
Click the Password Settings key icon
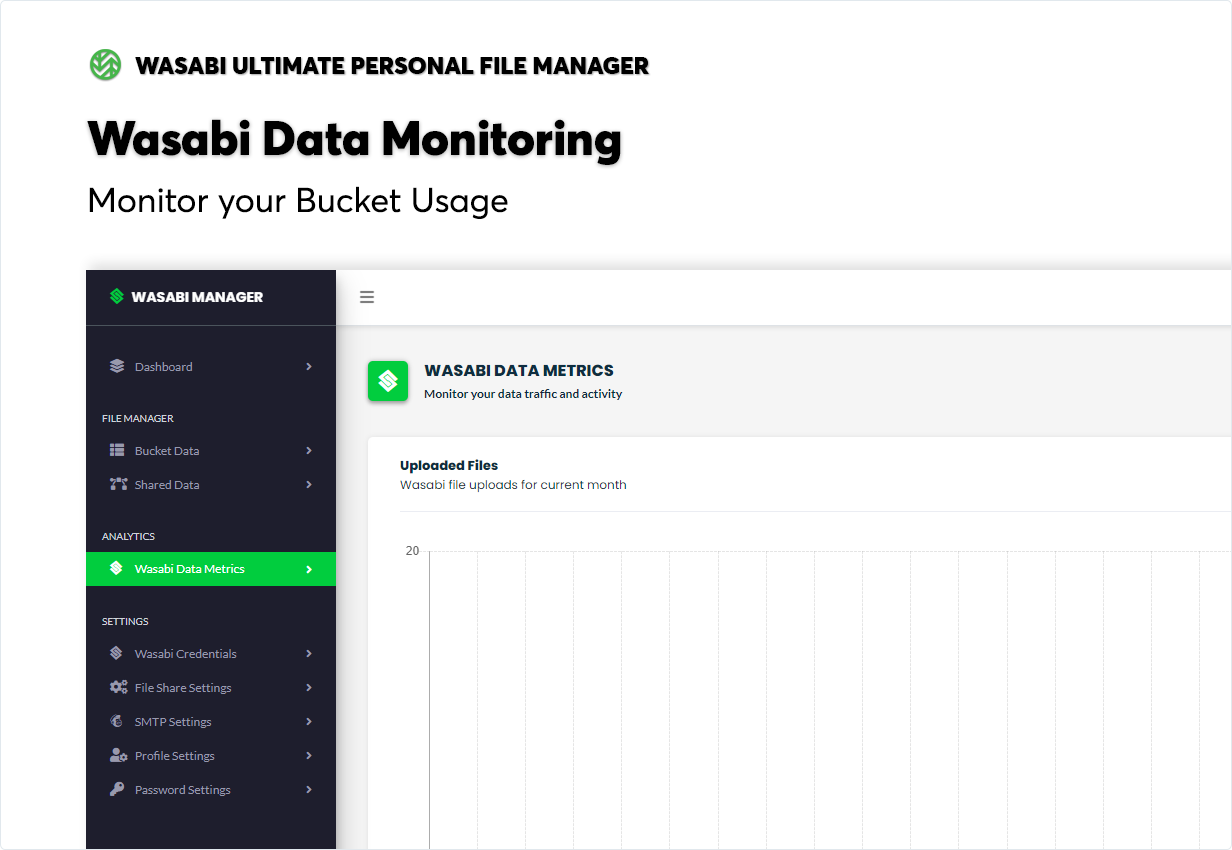click(117, 789)
